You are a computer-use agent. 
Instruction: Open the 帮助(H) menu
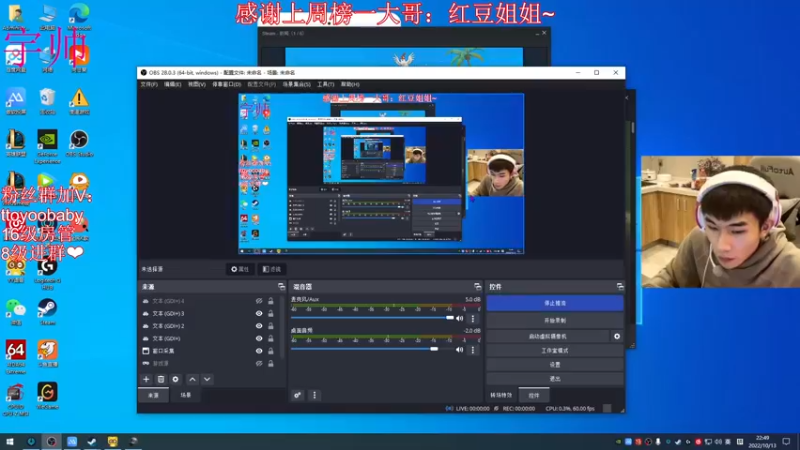[350, 84]
